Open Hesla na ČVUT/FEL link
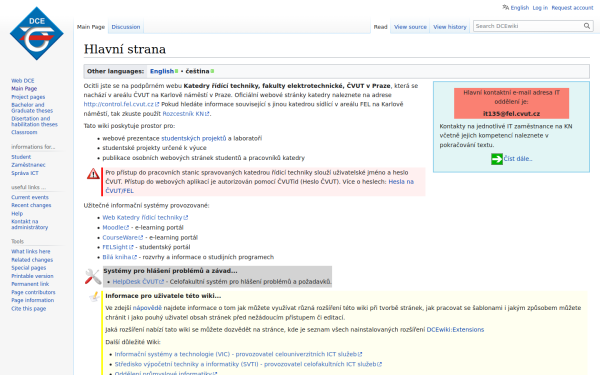Image resolution: width=600 pixels, height=375 pixels. click(259, 186)
